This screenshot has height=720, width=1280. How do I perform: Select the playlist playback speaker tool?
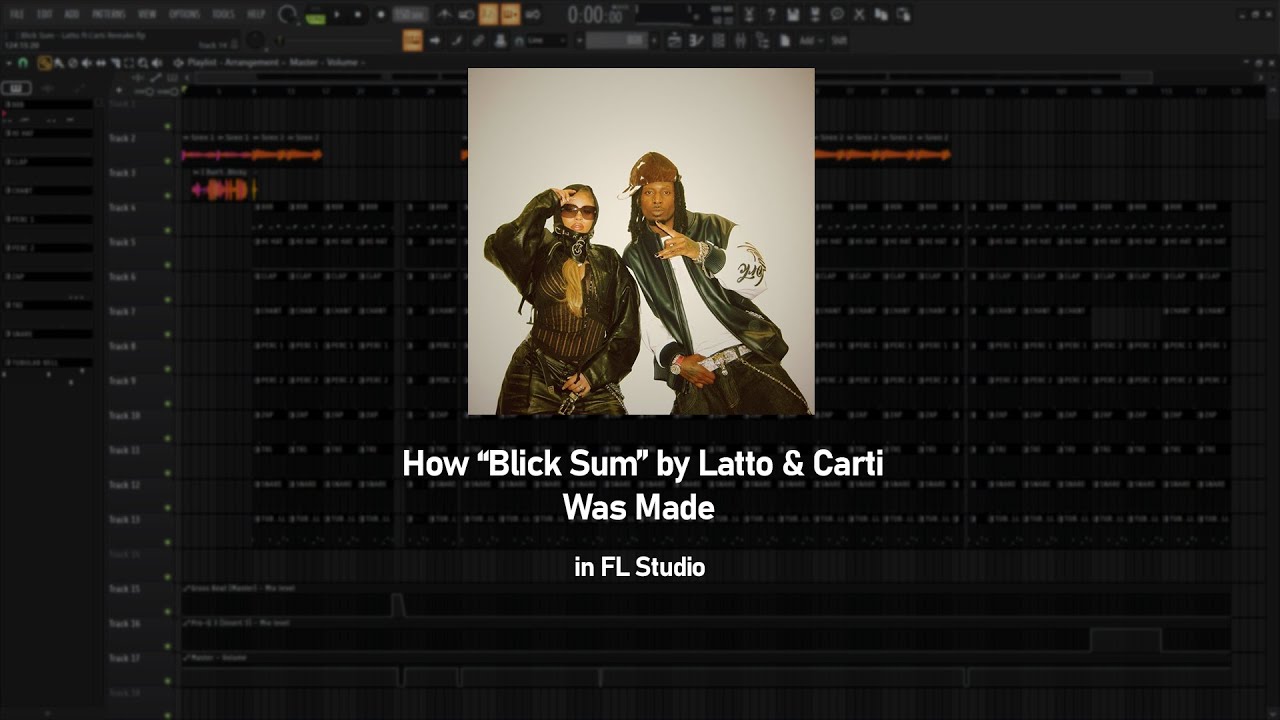point(157,63)
